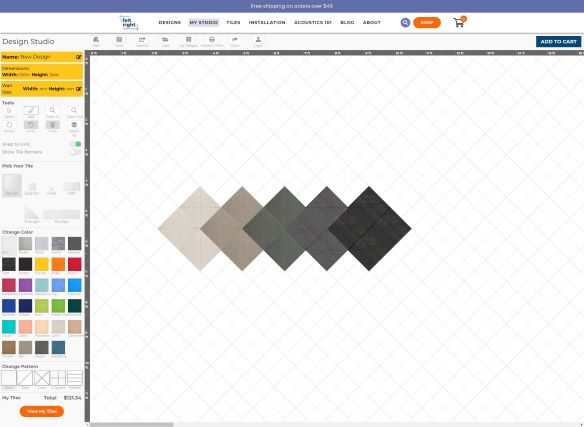Viewport: 584px width, 427px height.
Task: Choose the Select pointer tool
Action: coord(9,110)
